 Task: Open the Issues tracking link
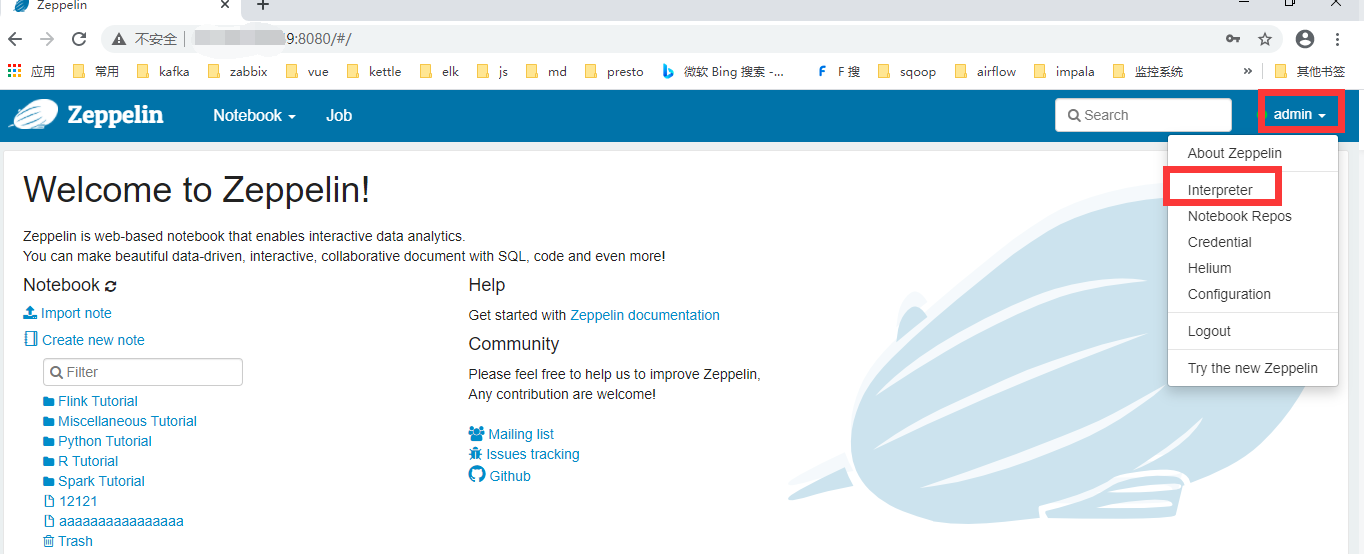click(524, 454)
